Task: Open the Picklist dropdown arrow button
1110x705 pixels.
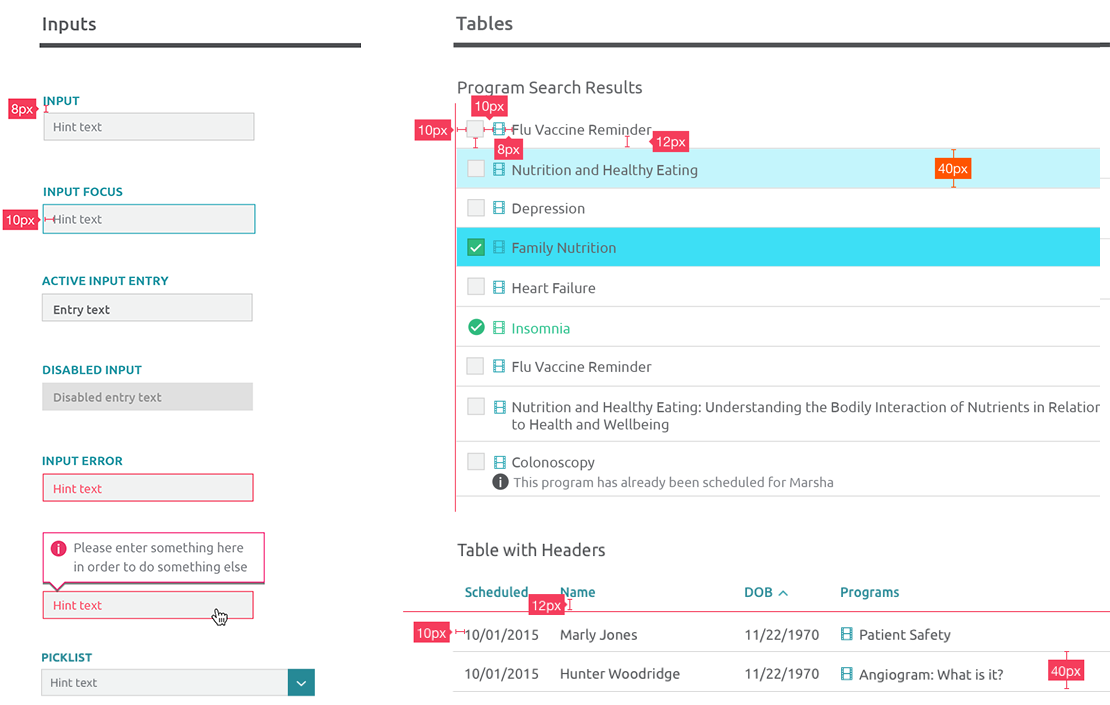Action: pyautogui.click(x=301, y=682)
